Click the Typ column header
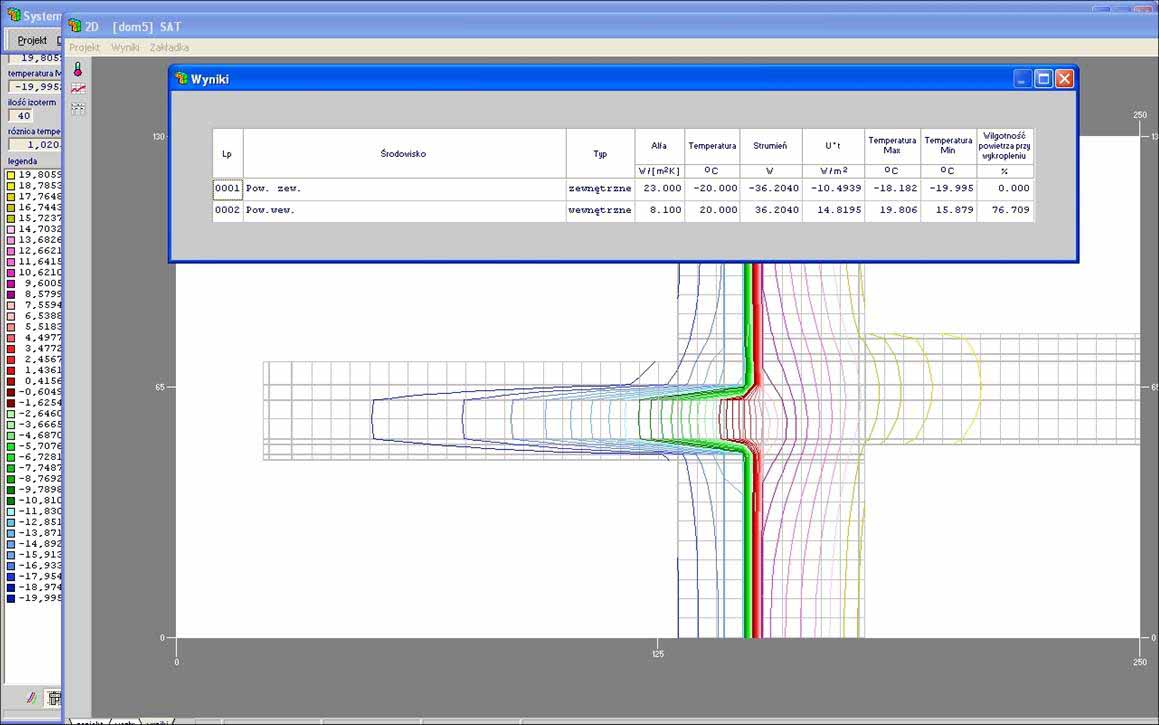The height and width of the screenshot is (725, 1159). click(x=600, y=154)
